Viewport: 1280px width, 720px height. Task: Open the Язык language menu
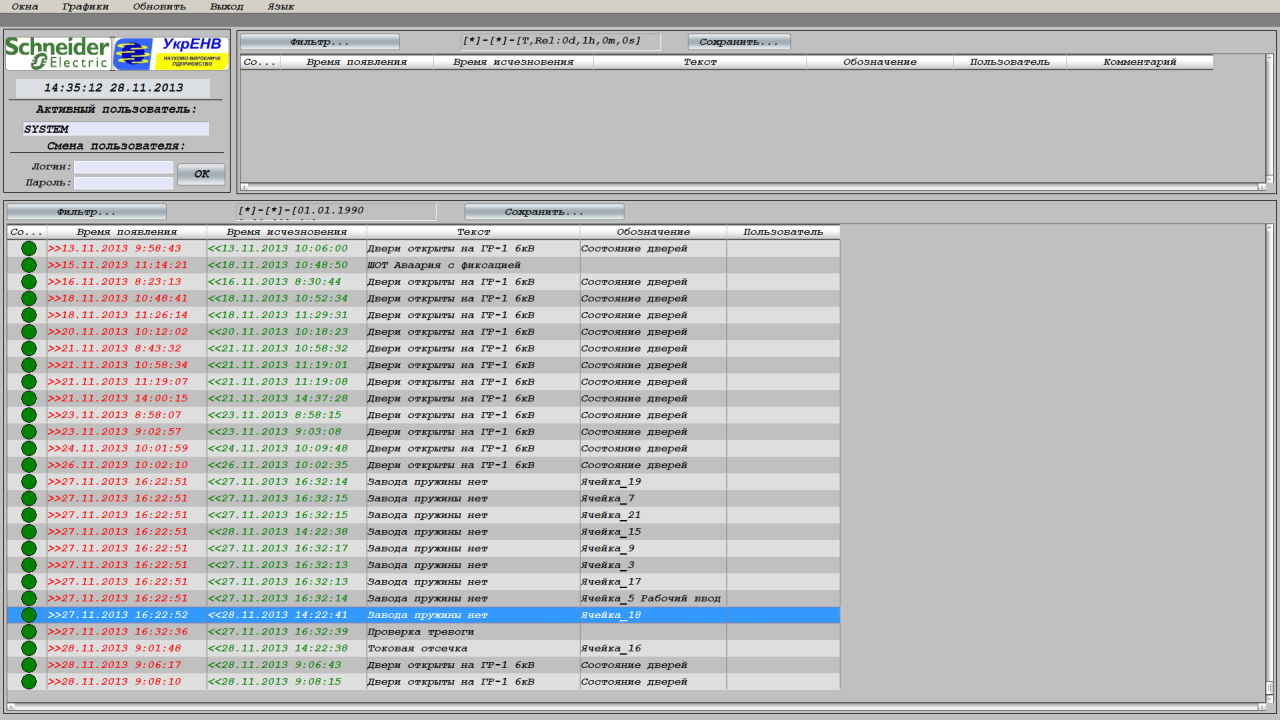click(x=281, y=6)
